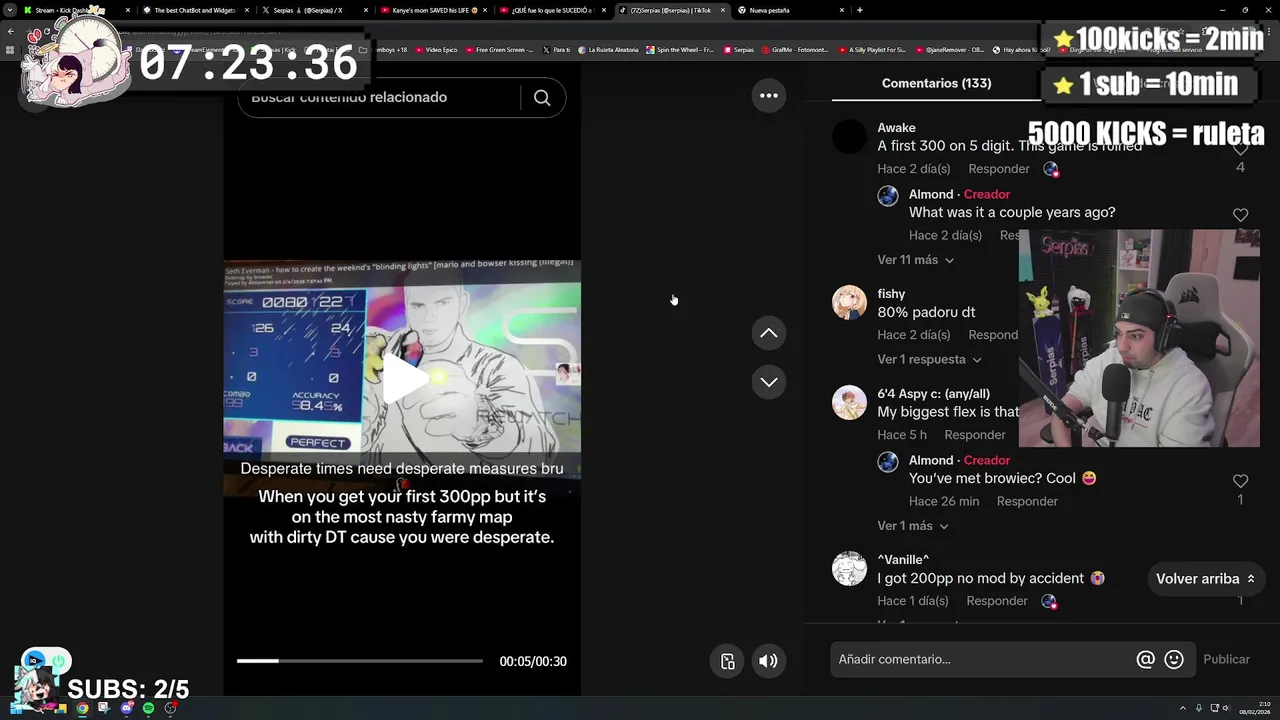Image resolution: width=1280 pixels, height=720 pixels.
Task: Open the three-dots video options menu
Action: coord(769,96)
